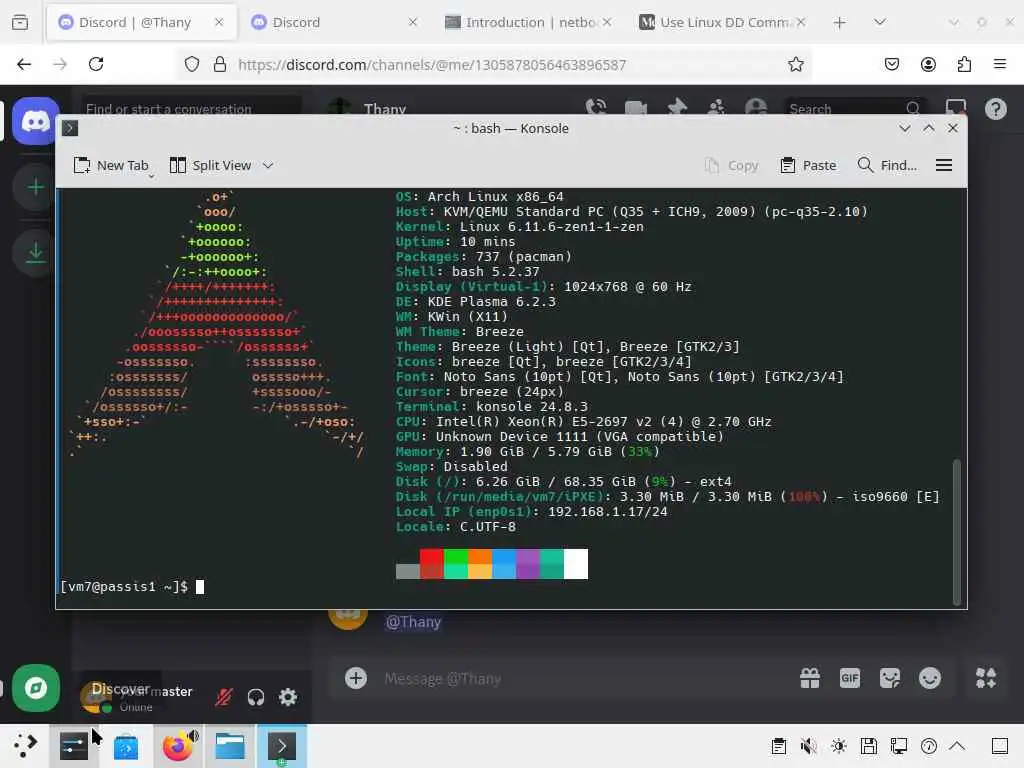
Task: Show user profile icon in Discord header
Action: [x=756, y=107]
